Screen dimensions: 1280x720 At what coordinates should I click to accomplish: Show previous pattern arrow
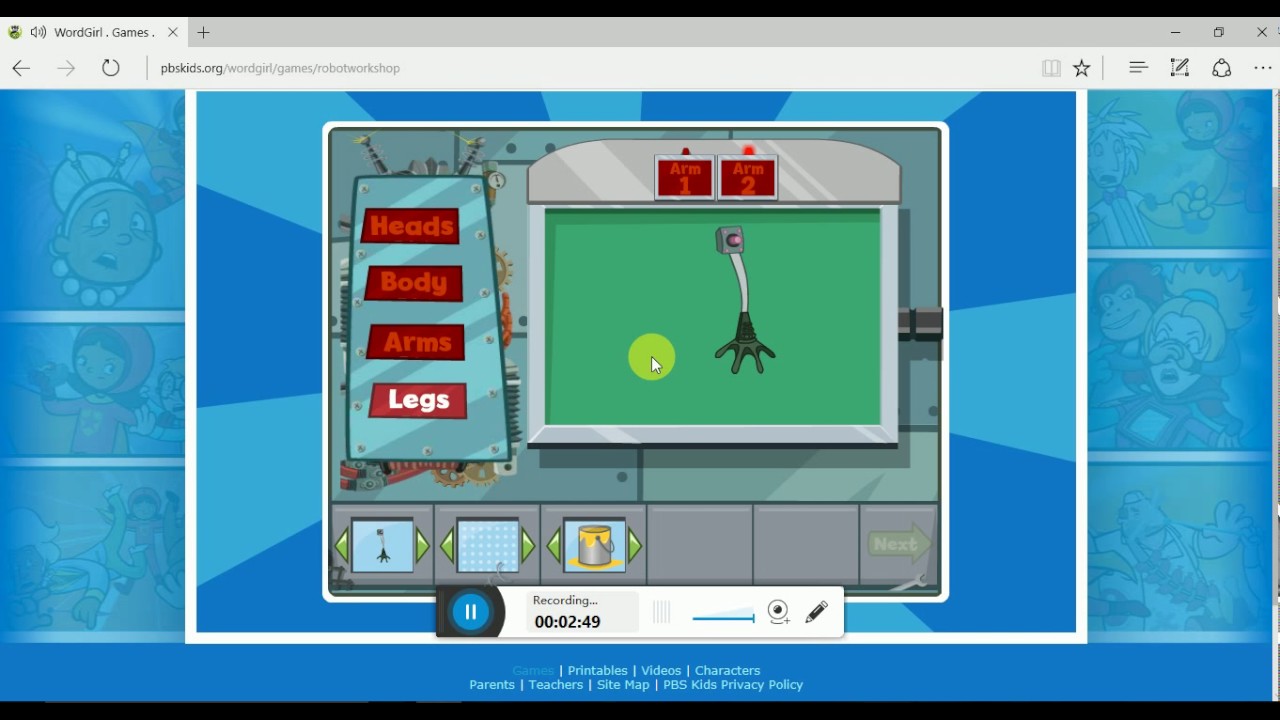point(447,547)
